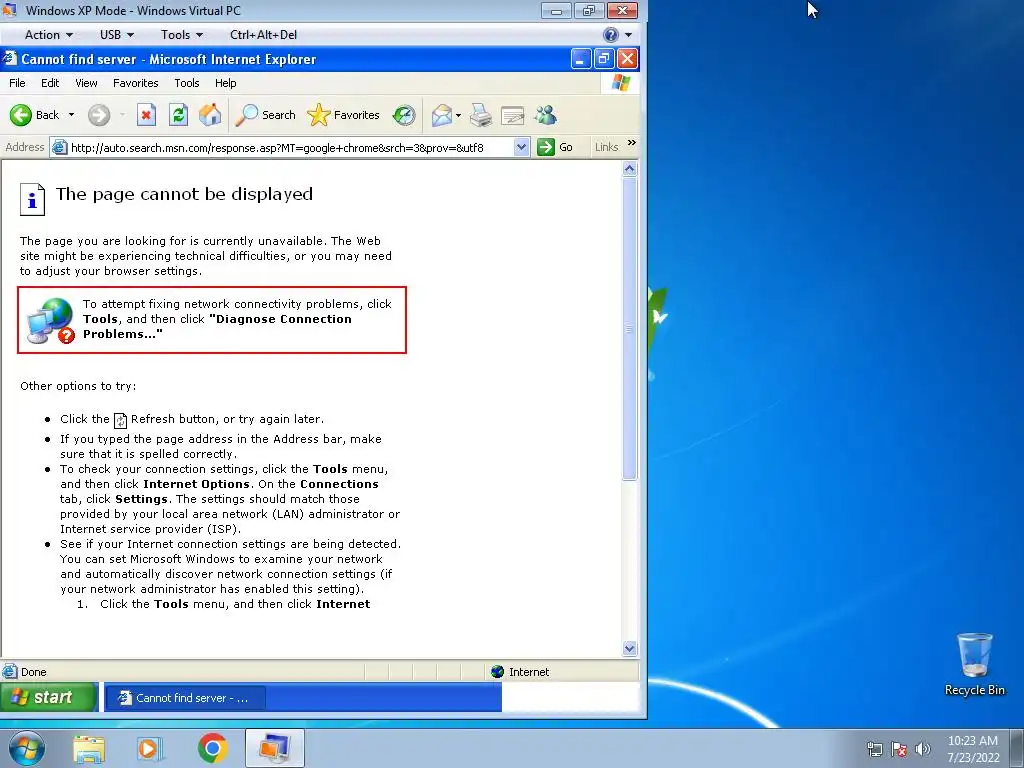Click the page scrollbar up arrow
The image size is (1024, 768).
(630, 169)
